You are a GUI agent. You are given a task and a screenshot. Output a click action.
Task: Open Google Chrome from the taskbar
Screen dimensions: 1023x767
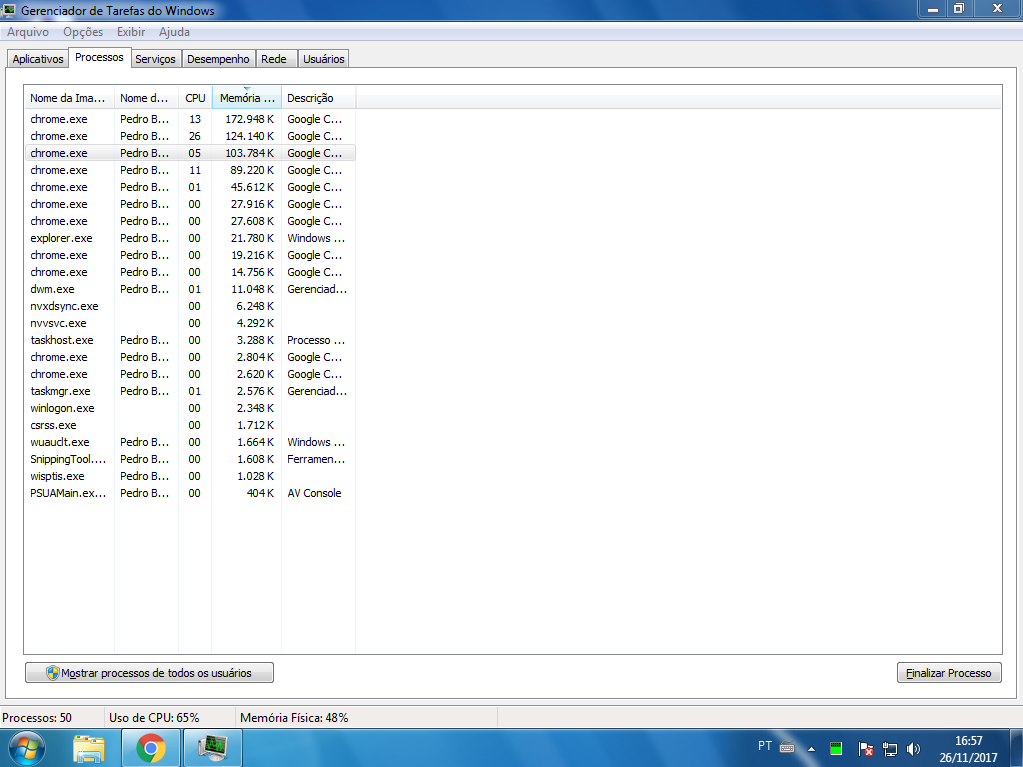[x=151, y=748]
